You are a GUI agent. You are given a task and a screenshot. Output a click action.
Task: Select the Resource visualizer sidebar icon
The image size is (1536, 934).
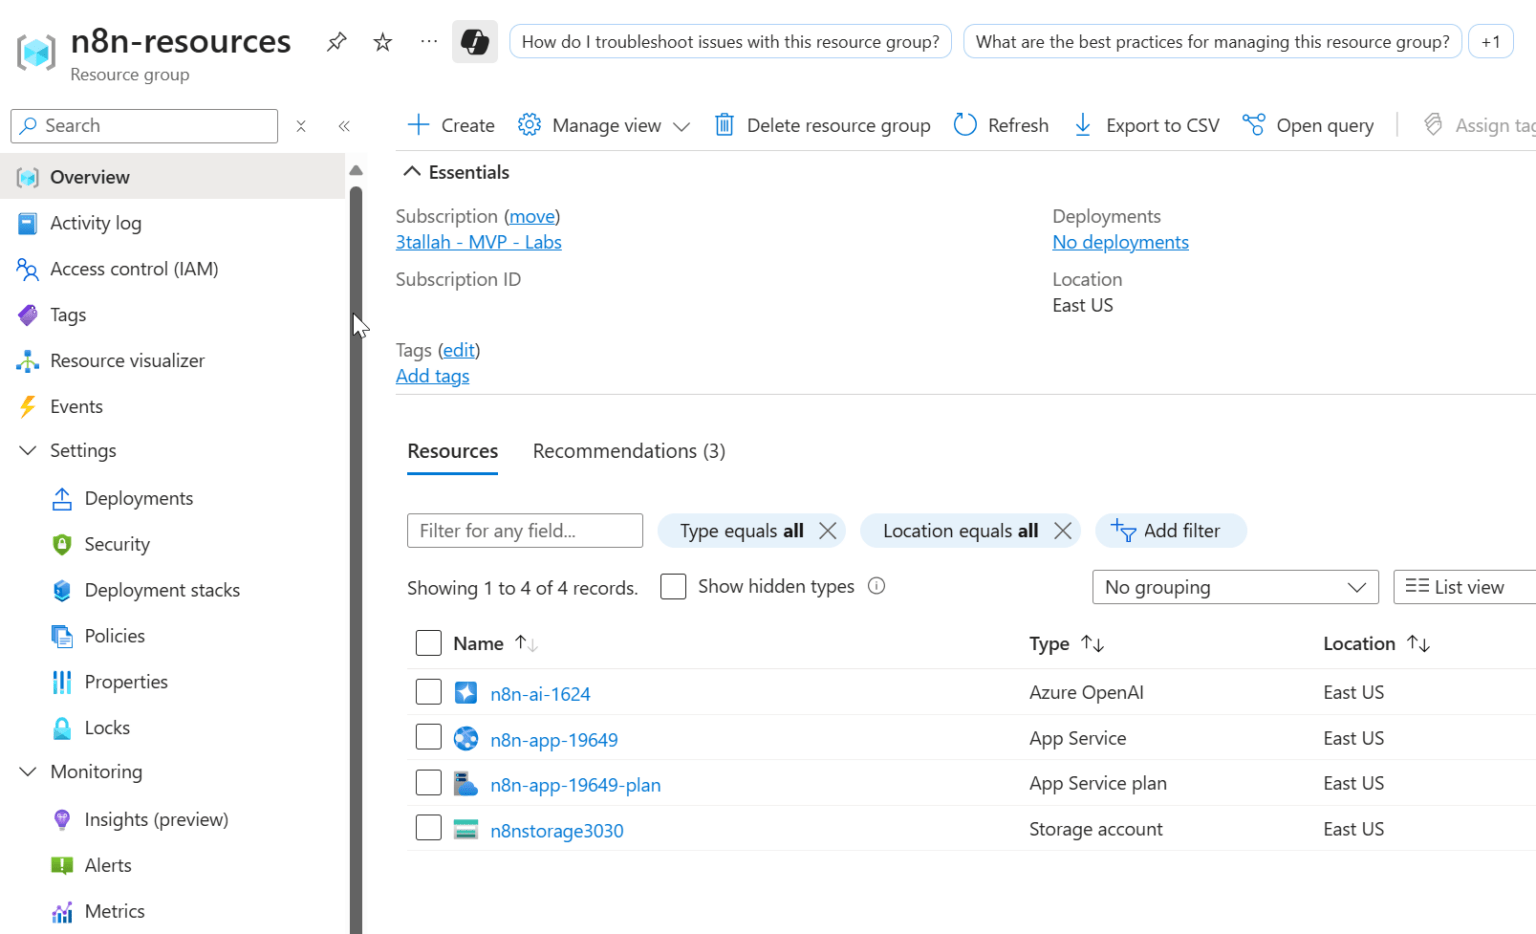click(29, 360)
